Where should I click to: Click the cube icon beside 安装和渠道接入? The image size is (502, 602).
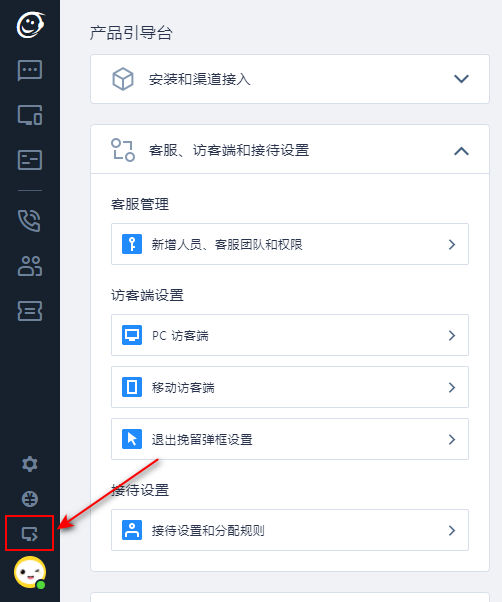point(123,79)
